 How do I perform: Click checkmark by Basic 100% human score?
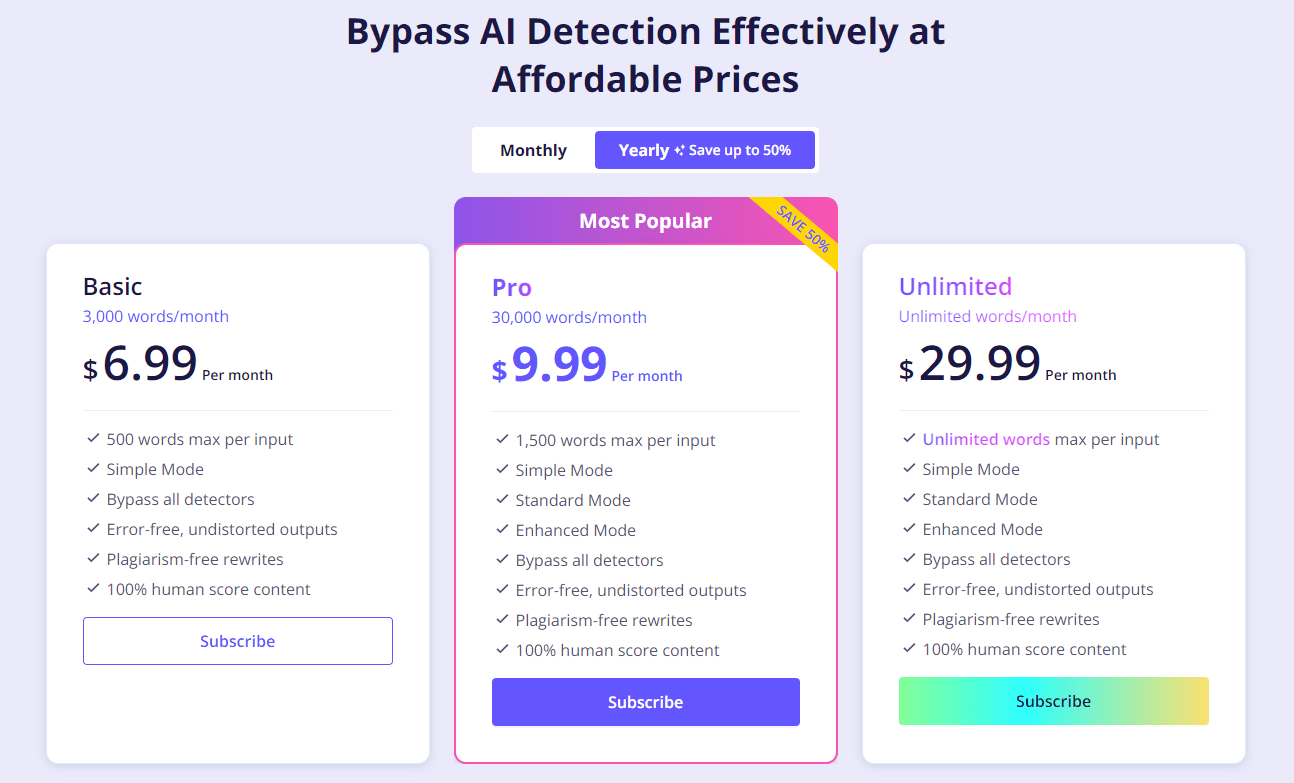93,589
